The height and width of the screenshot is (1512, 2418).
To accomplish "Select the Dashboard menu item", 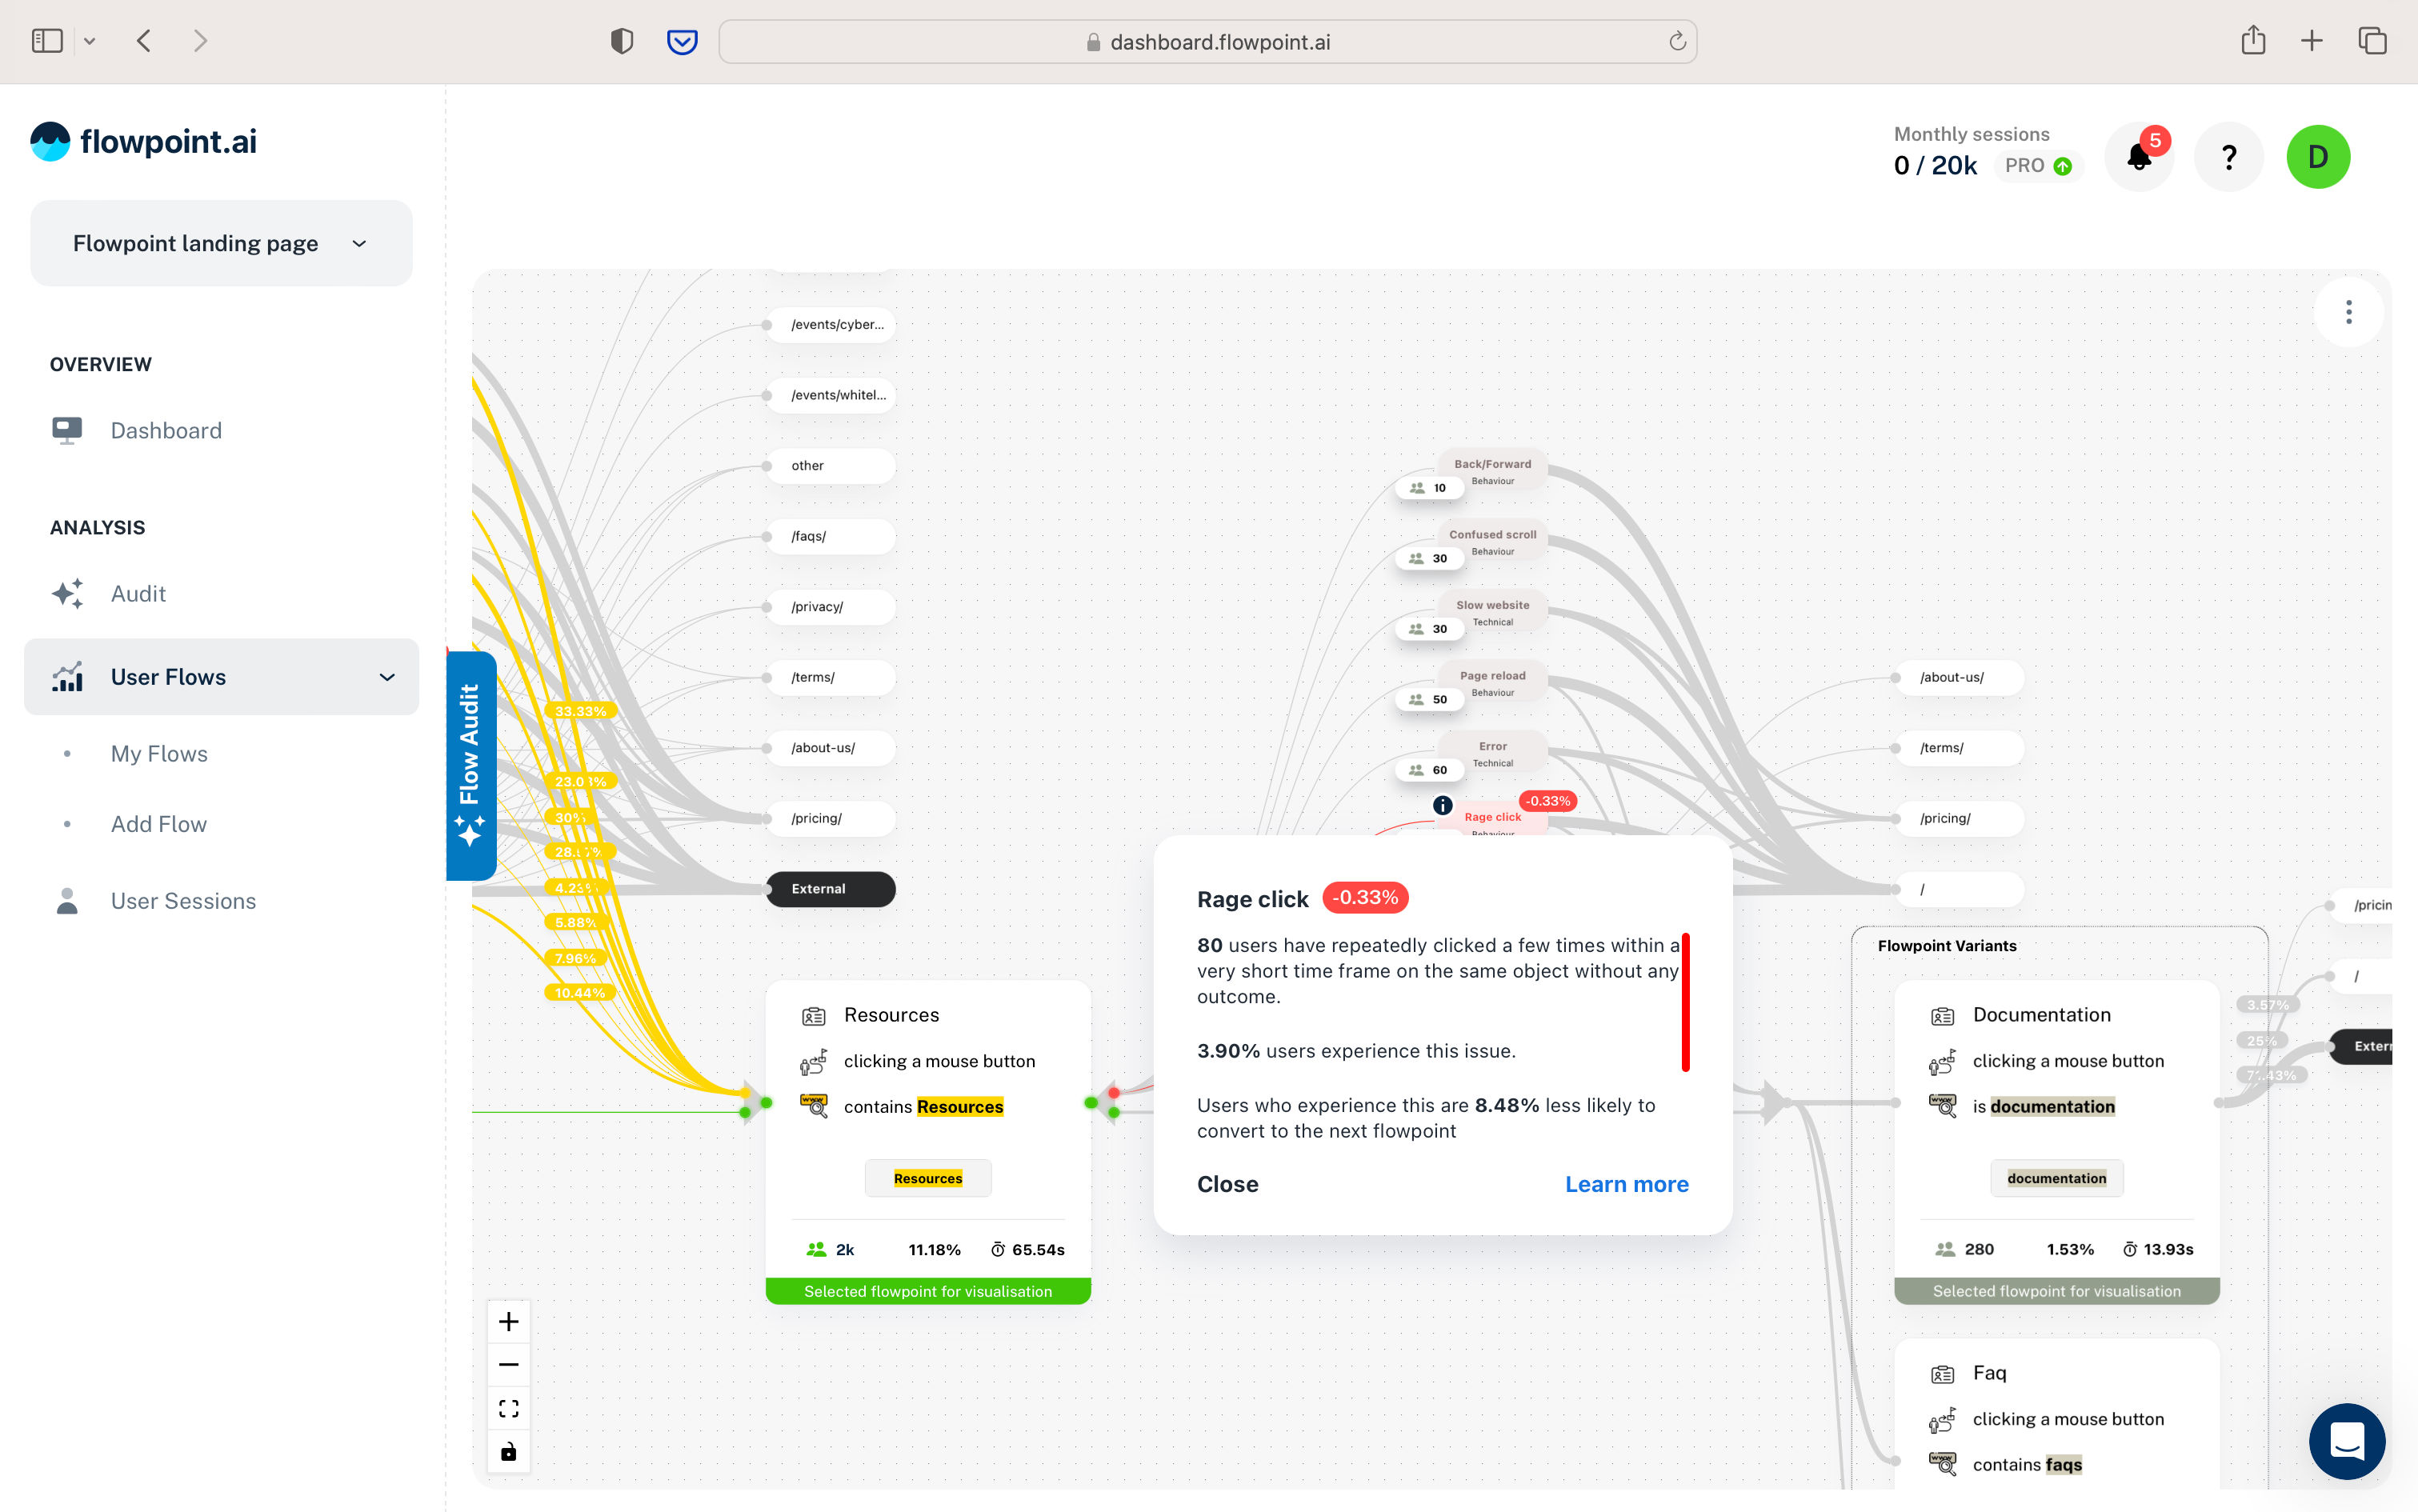I will point(166,430).
